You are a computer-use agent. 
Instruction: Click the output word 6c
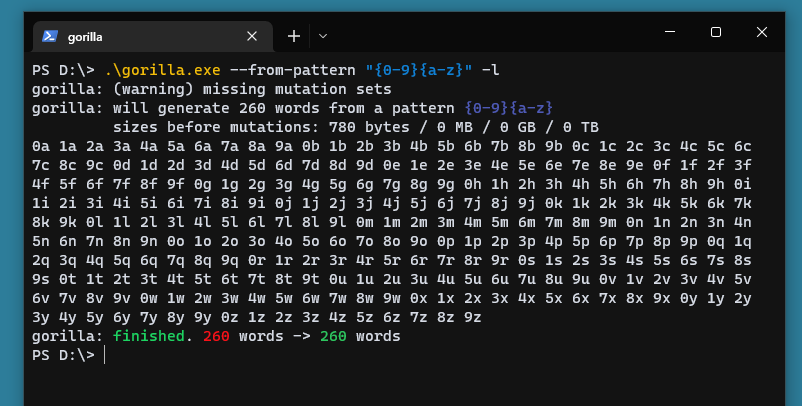[743, 147]
